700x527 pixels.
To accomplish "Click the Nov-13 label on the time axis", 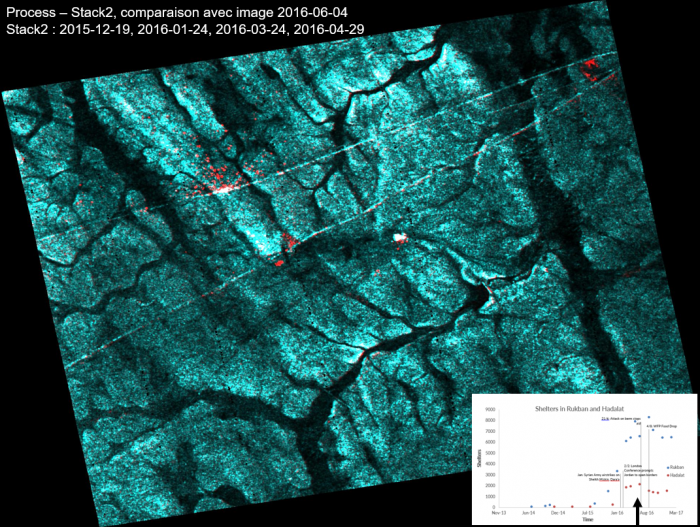I will tap(497, 511).
